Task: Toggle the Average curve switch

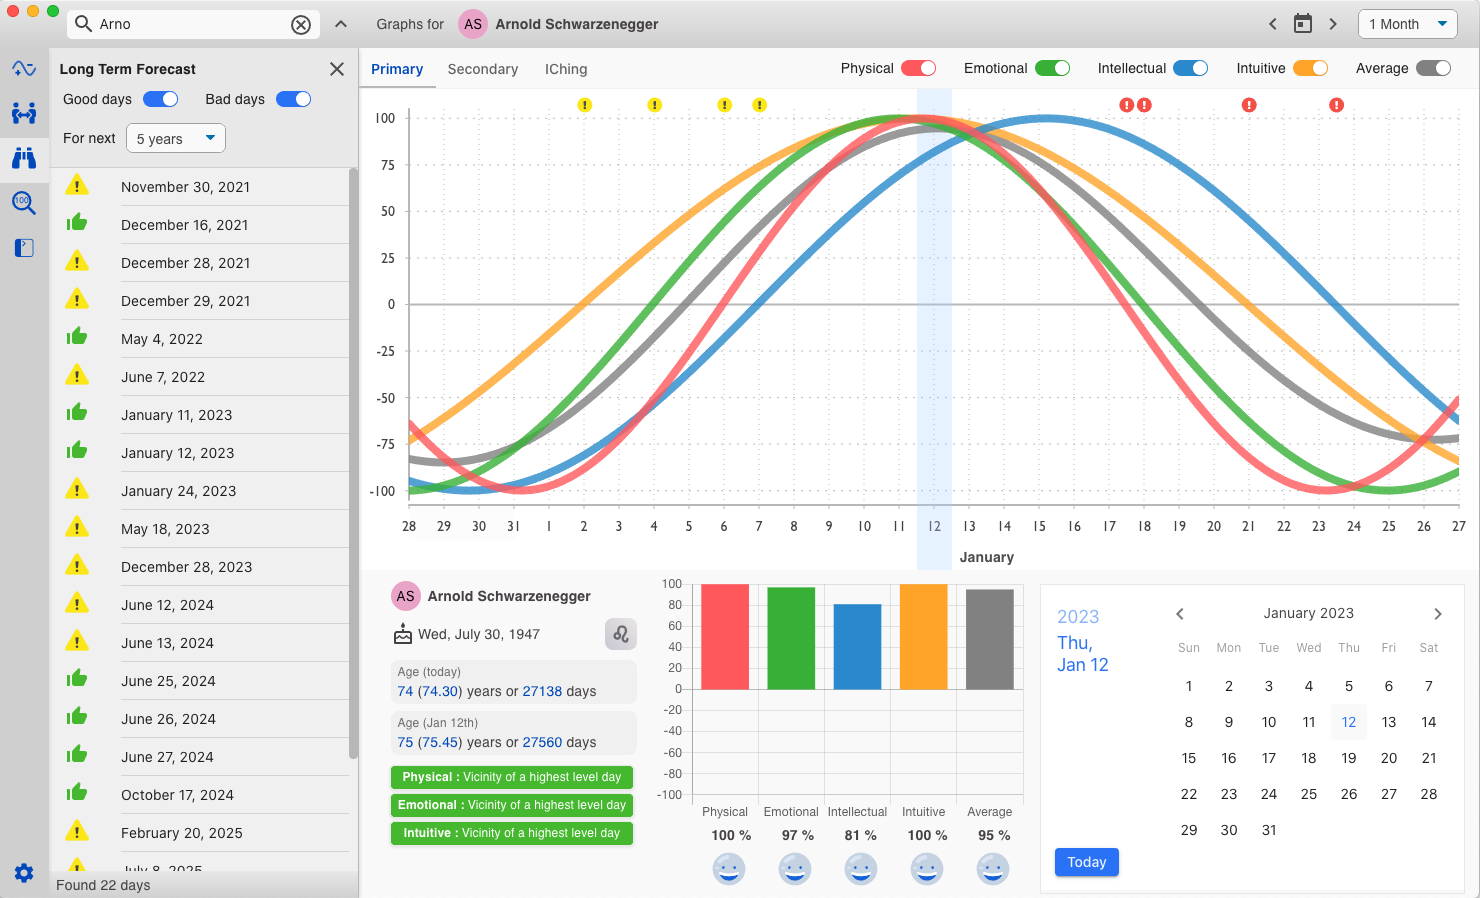Action: [1434, 68]
